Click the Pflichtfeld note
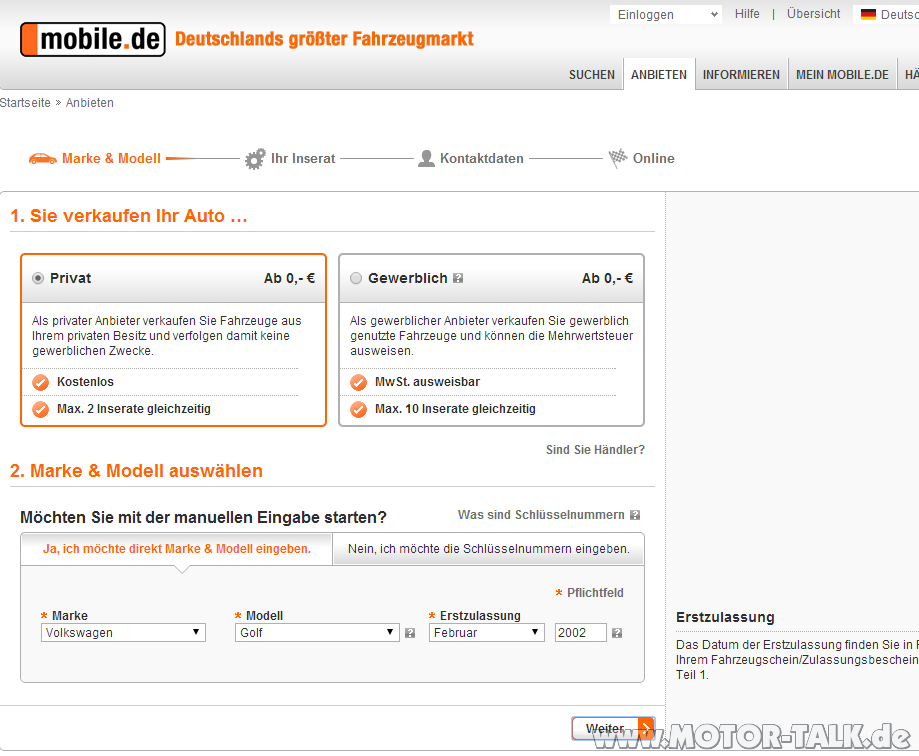919x756 pixels. point(590,593)
